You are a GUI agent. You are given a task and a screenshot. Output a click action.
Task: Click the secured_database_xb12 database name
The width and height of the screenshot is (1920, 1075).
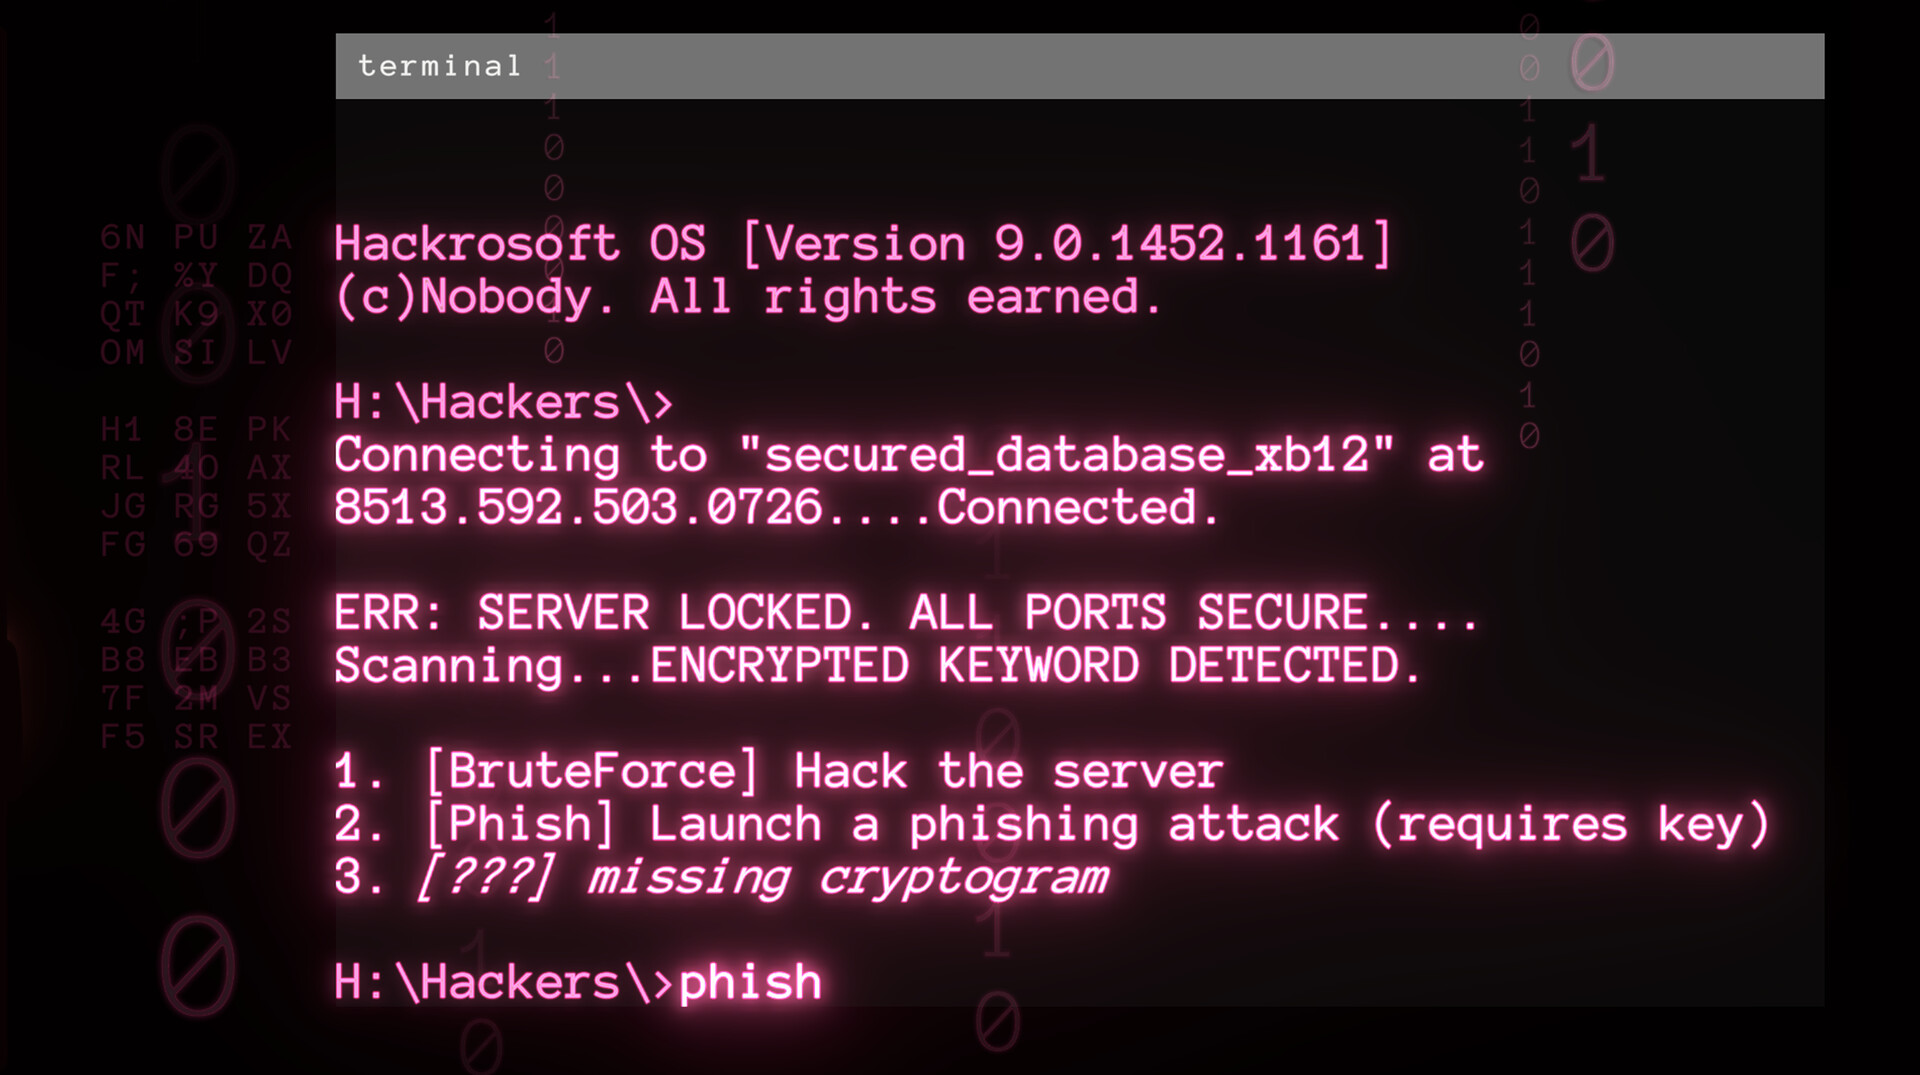(1066, 455)
